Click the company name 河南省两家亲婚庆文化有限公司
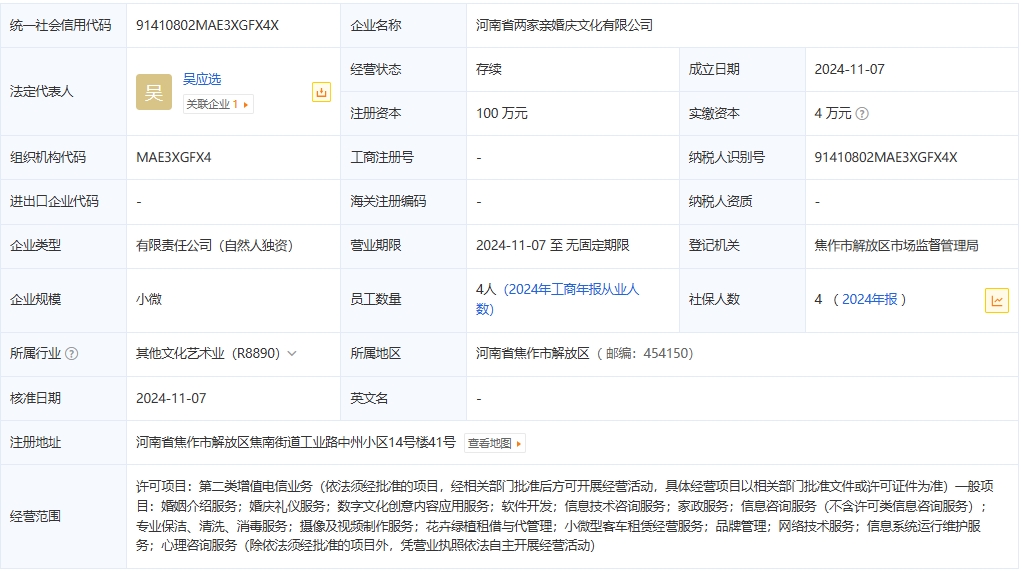Image resolution: width=1022 pixels, height=571 pixels. [x=564, y=25]
